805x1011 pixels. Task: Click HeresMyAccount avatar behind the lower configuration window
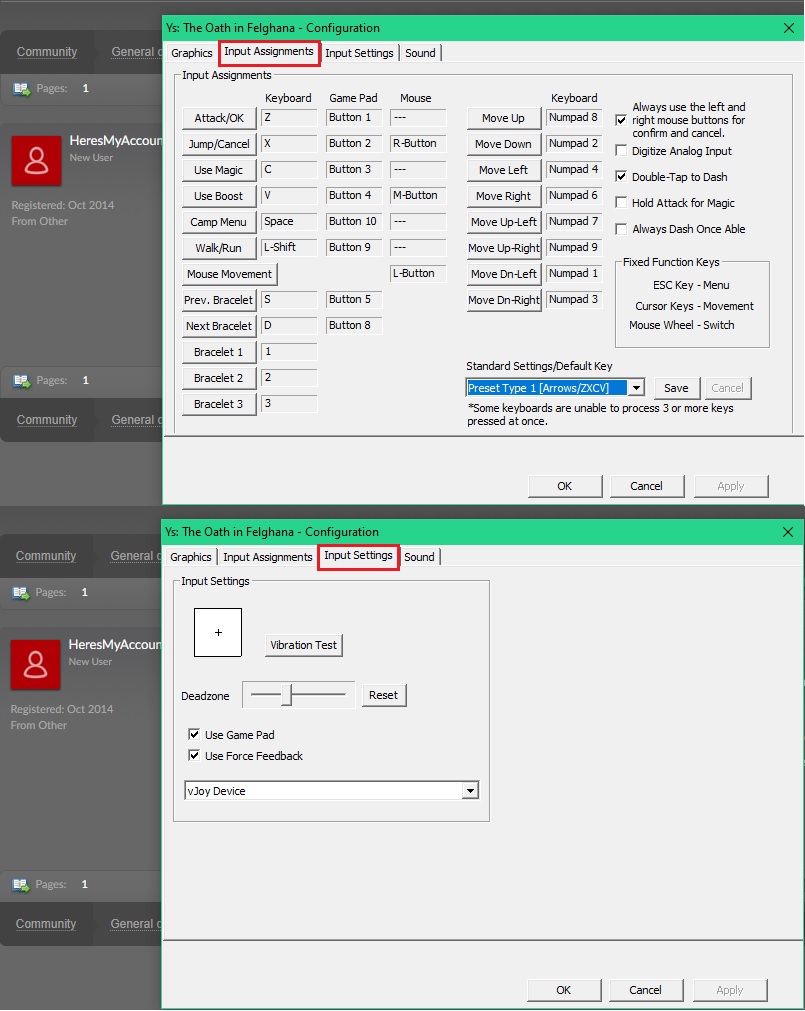pyautogui.click(x=35, y=665)
